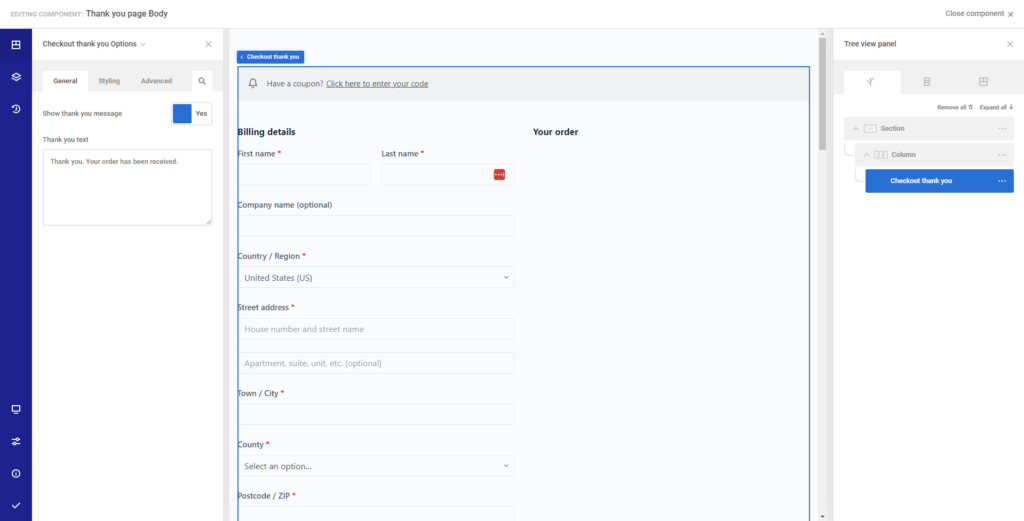Click the info circle icon in sidebar
Image resolution: width=1024 pixels, height=521 pixels.
[16, 473]
